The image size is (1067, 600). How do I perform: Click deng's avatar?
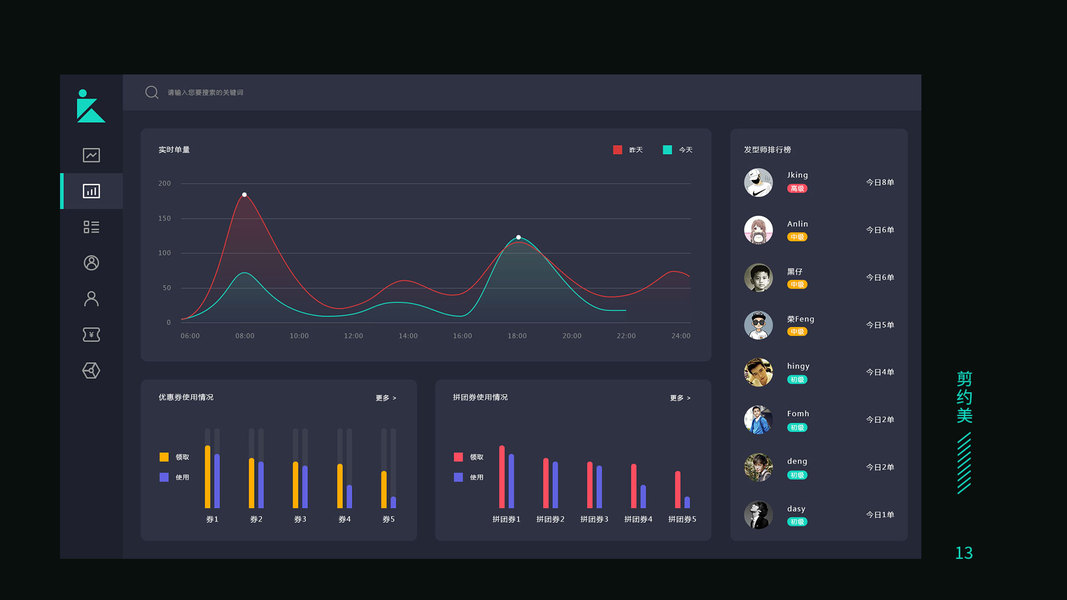click(758, 467)
